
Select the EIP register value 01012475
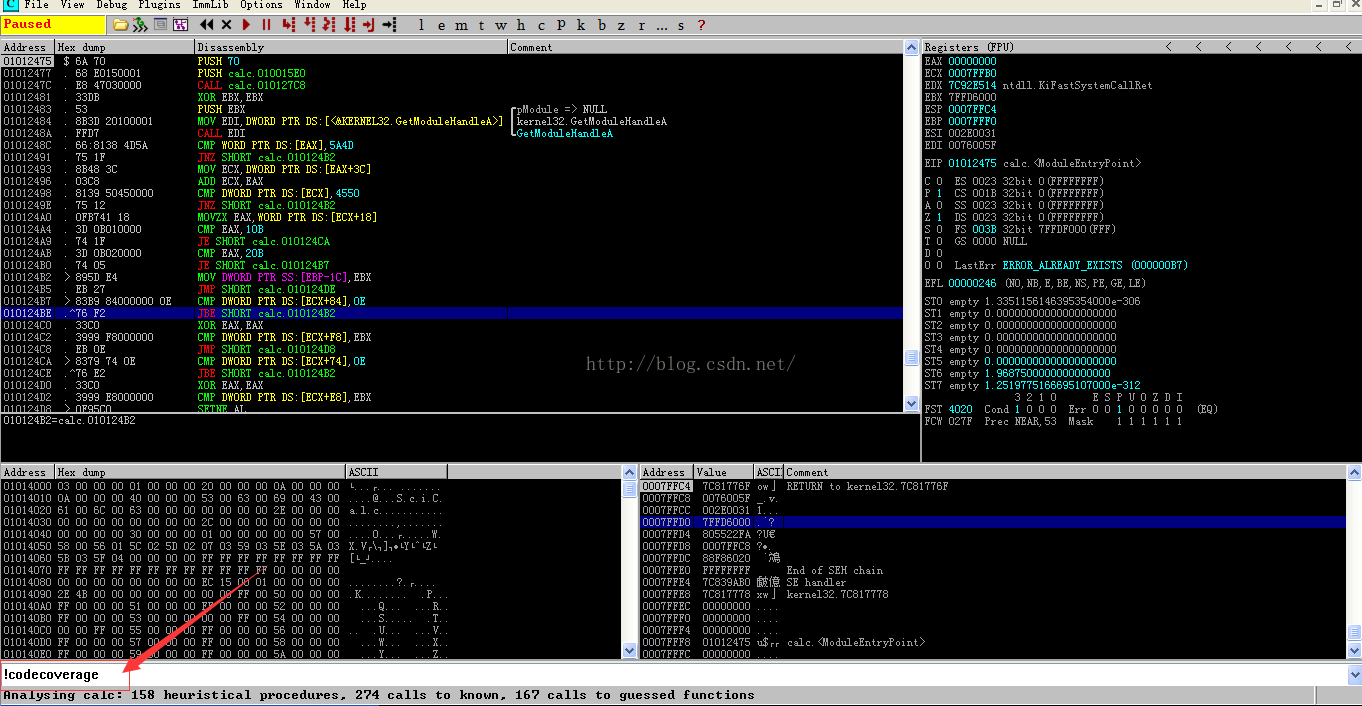pyautogui.click(x=972, y=163)
